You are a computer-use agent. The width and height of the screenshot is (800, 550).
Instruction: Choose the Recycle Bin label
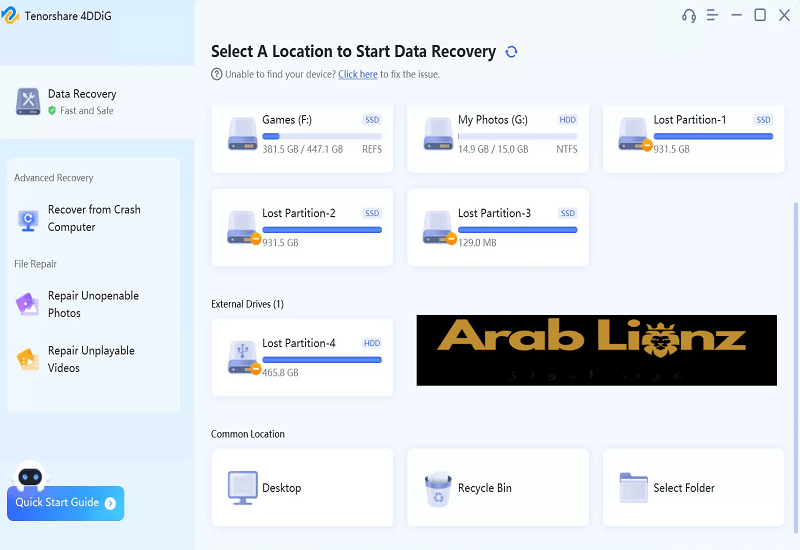pyautogui.click(x=485, y=488)
